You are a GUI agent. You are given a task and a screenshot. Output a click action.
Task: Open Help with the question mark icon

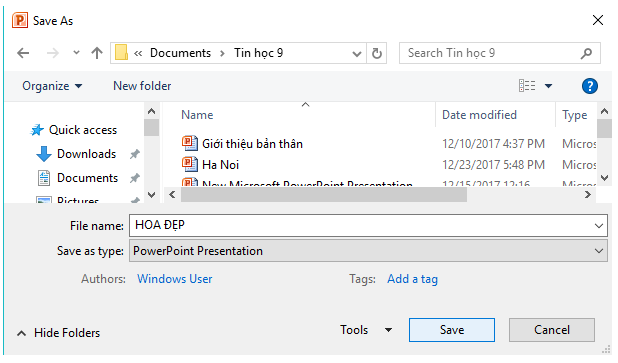pos(590,86)
